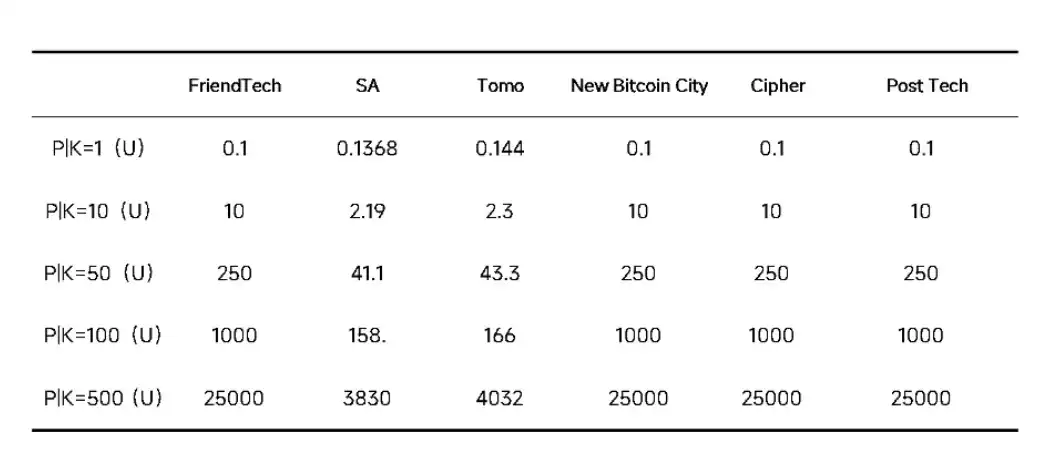The height and width of the screenshot is (451, 1047).
Task: Select the 41.1 cell under SA
Action: pyautogui.click(x=367, y=273)
